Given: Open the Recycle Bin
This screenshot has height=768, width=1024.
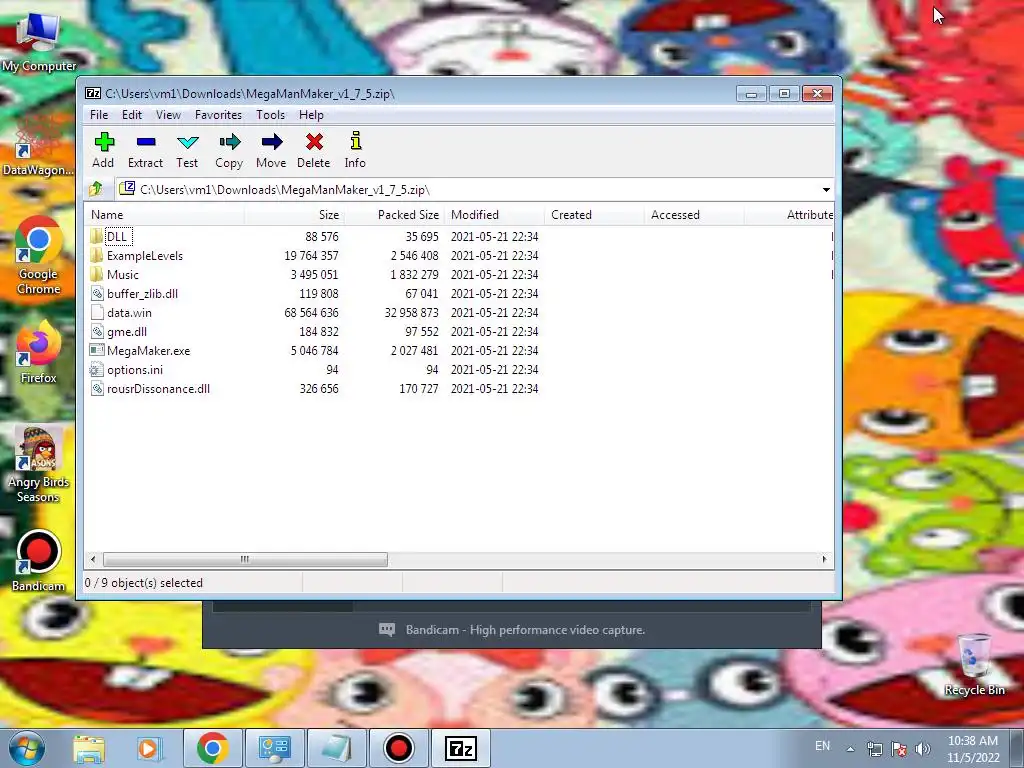Looking at the screenshot, I should click(974, 665).
